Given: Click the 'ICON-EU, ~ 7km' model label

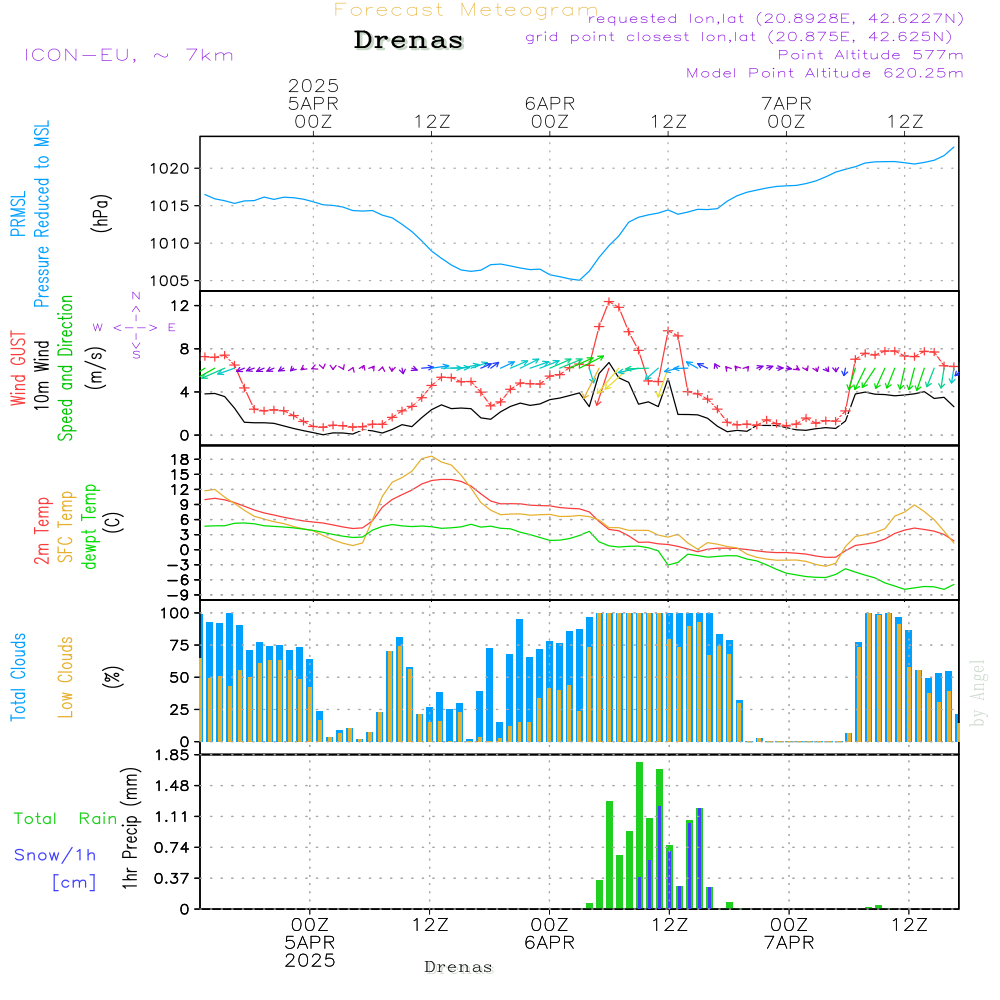Looking at the screenshot, I should point(129,55).
